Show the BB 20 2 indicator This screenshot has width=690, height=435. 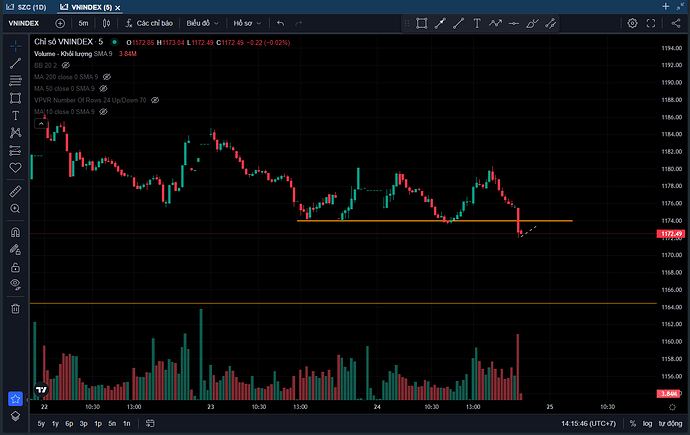[66, 65]
